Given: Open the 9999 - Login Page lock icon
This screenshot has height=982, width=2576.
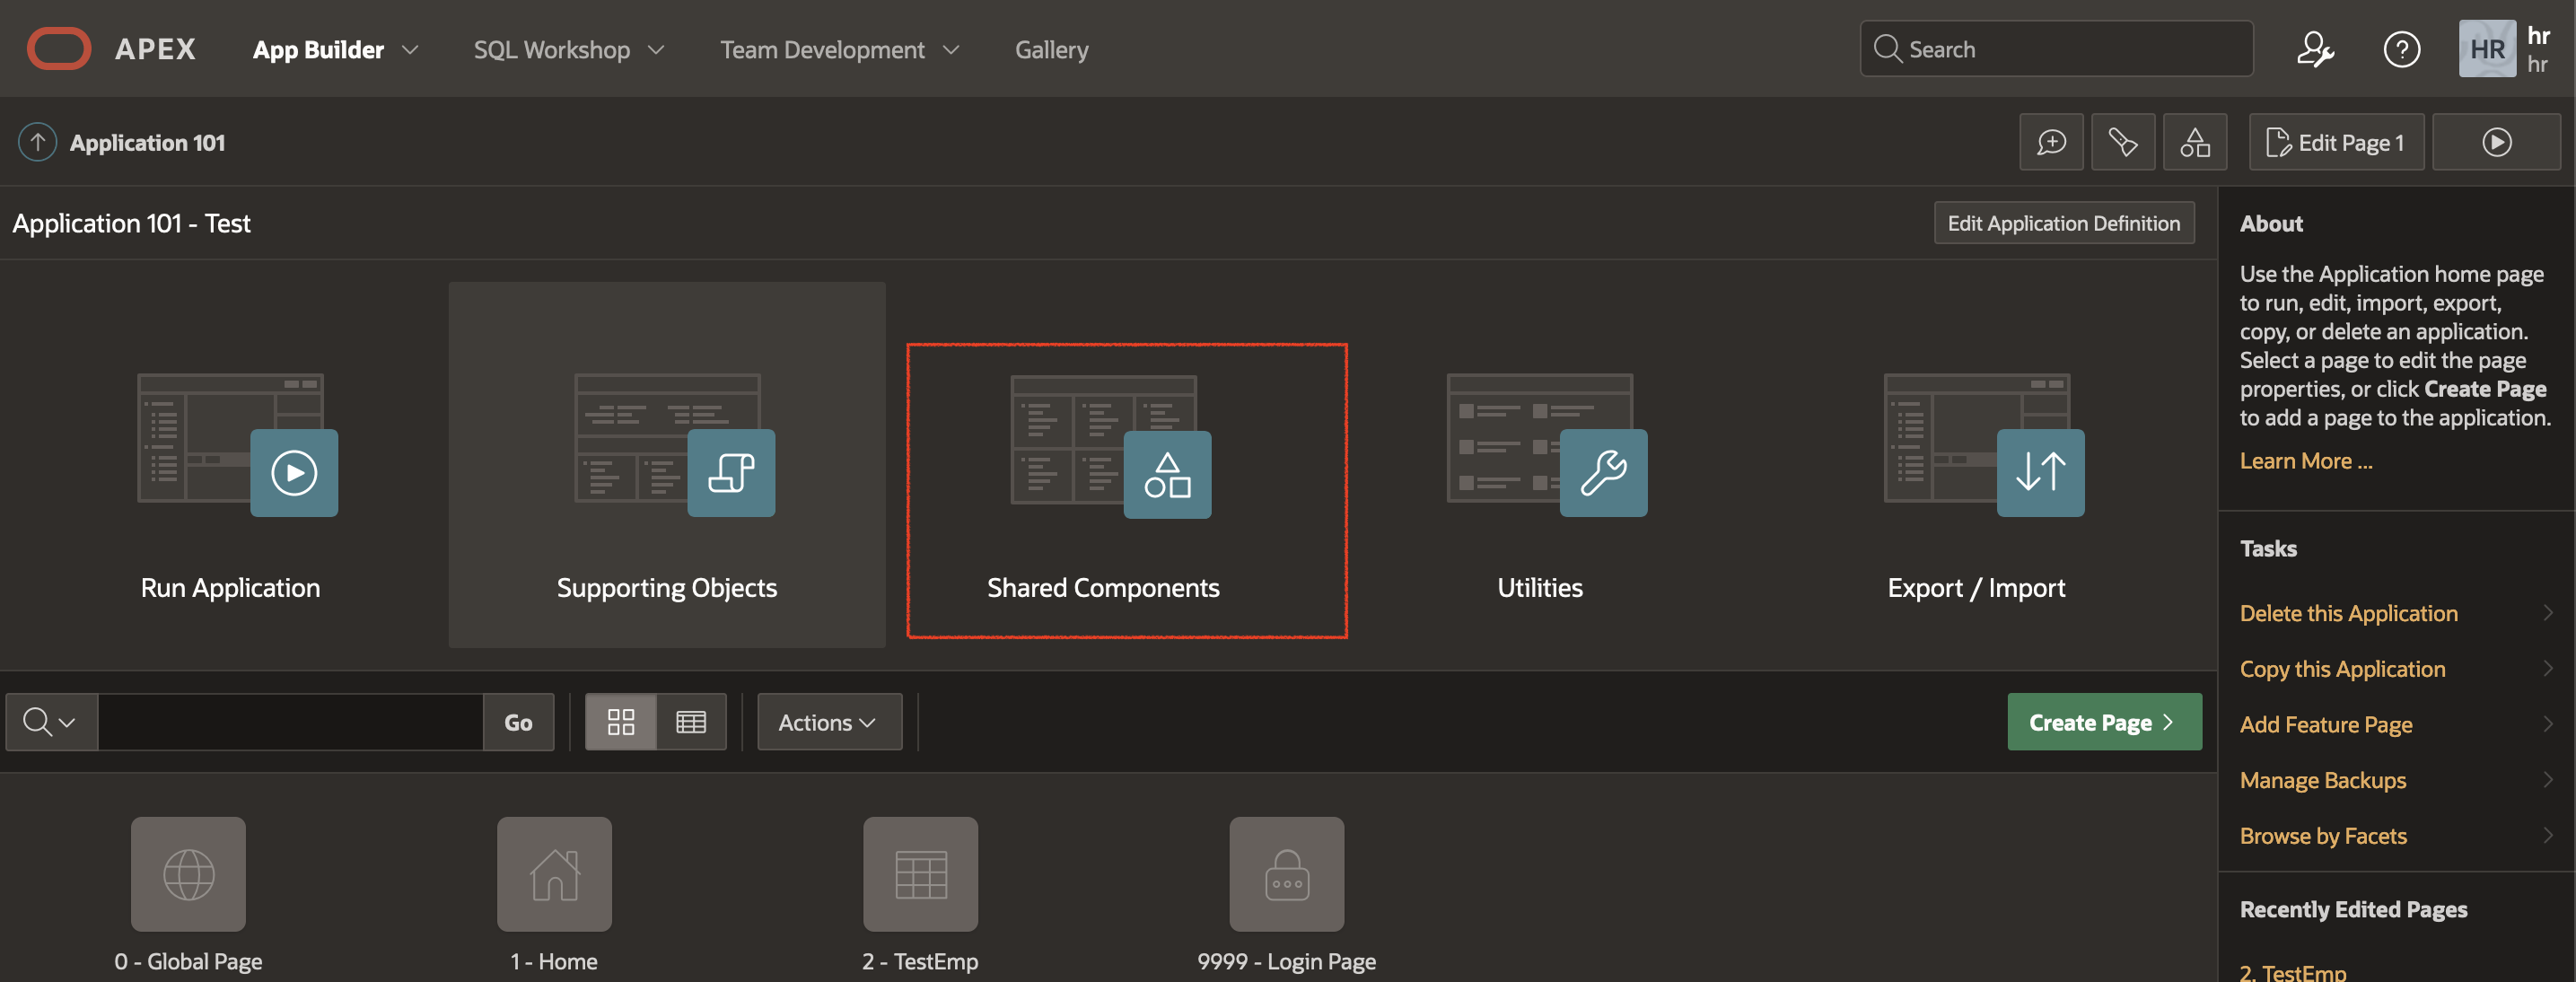Looking at the screenshot, I should (1286, 873).
